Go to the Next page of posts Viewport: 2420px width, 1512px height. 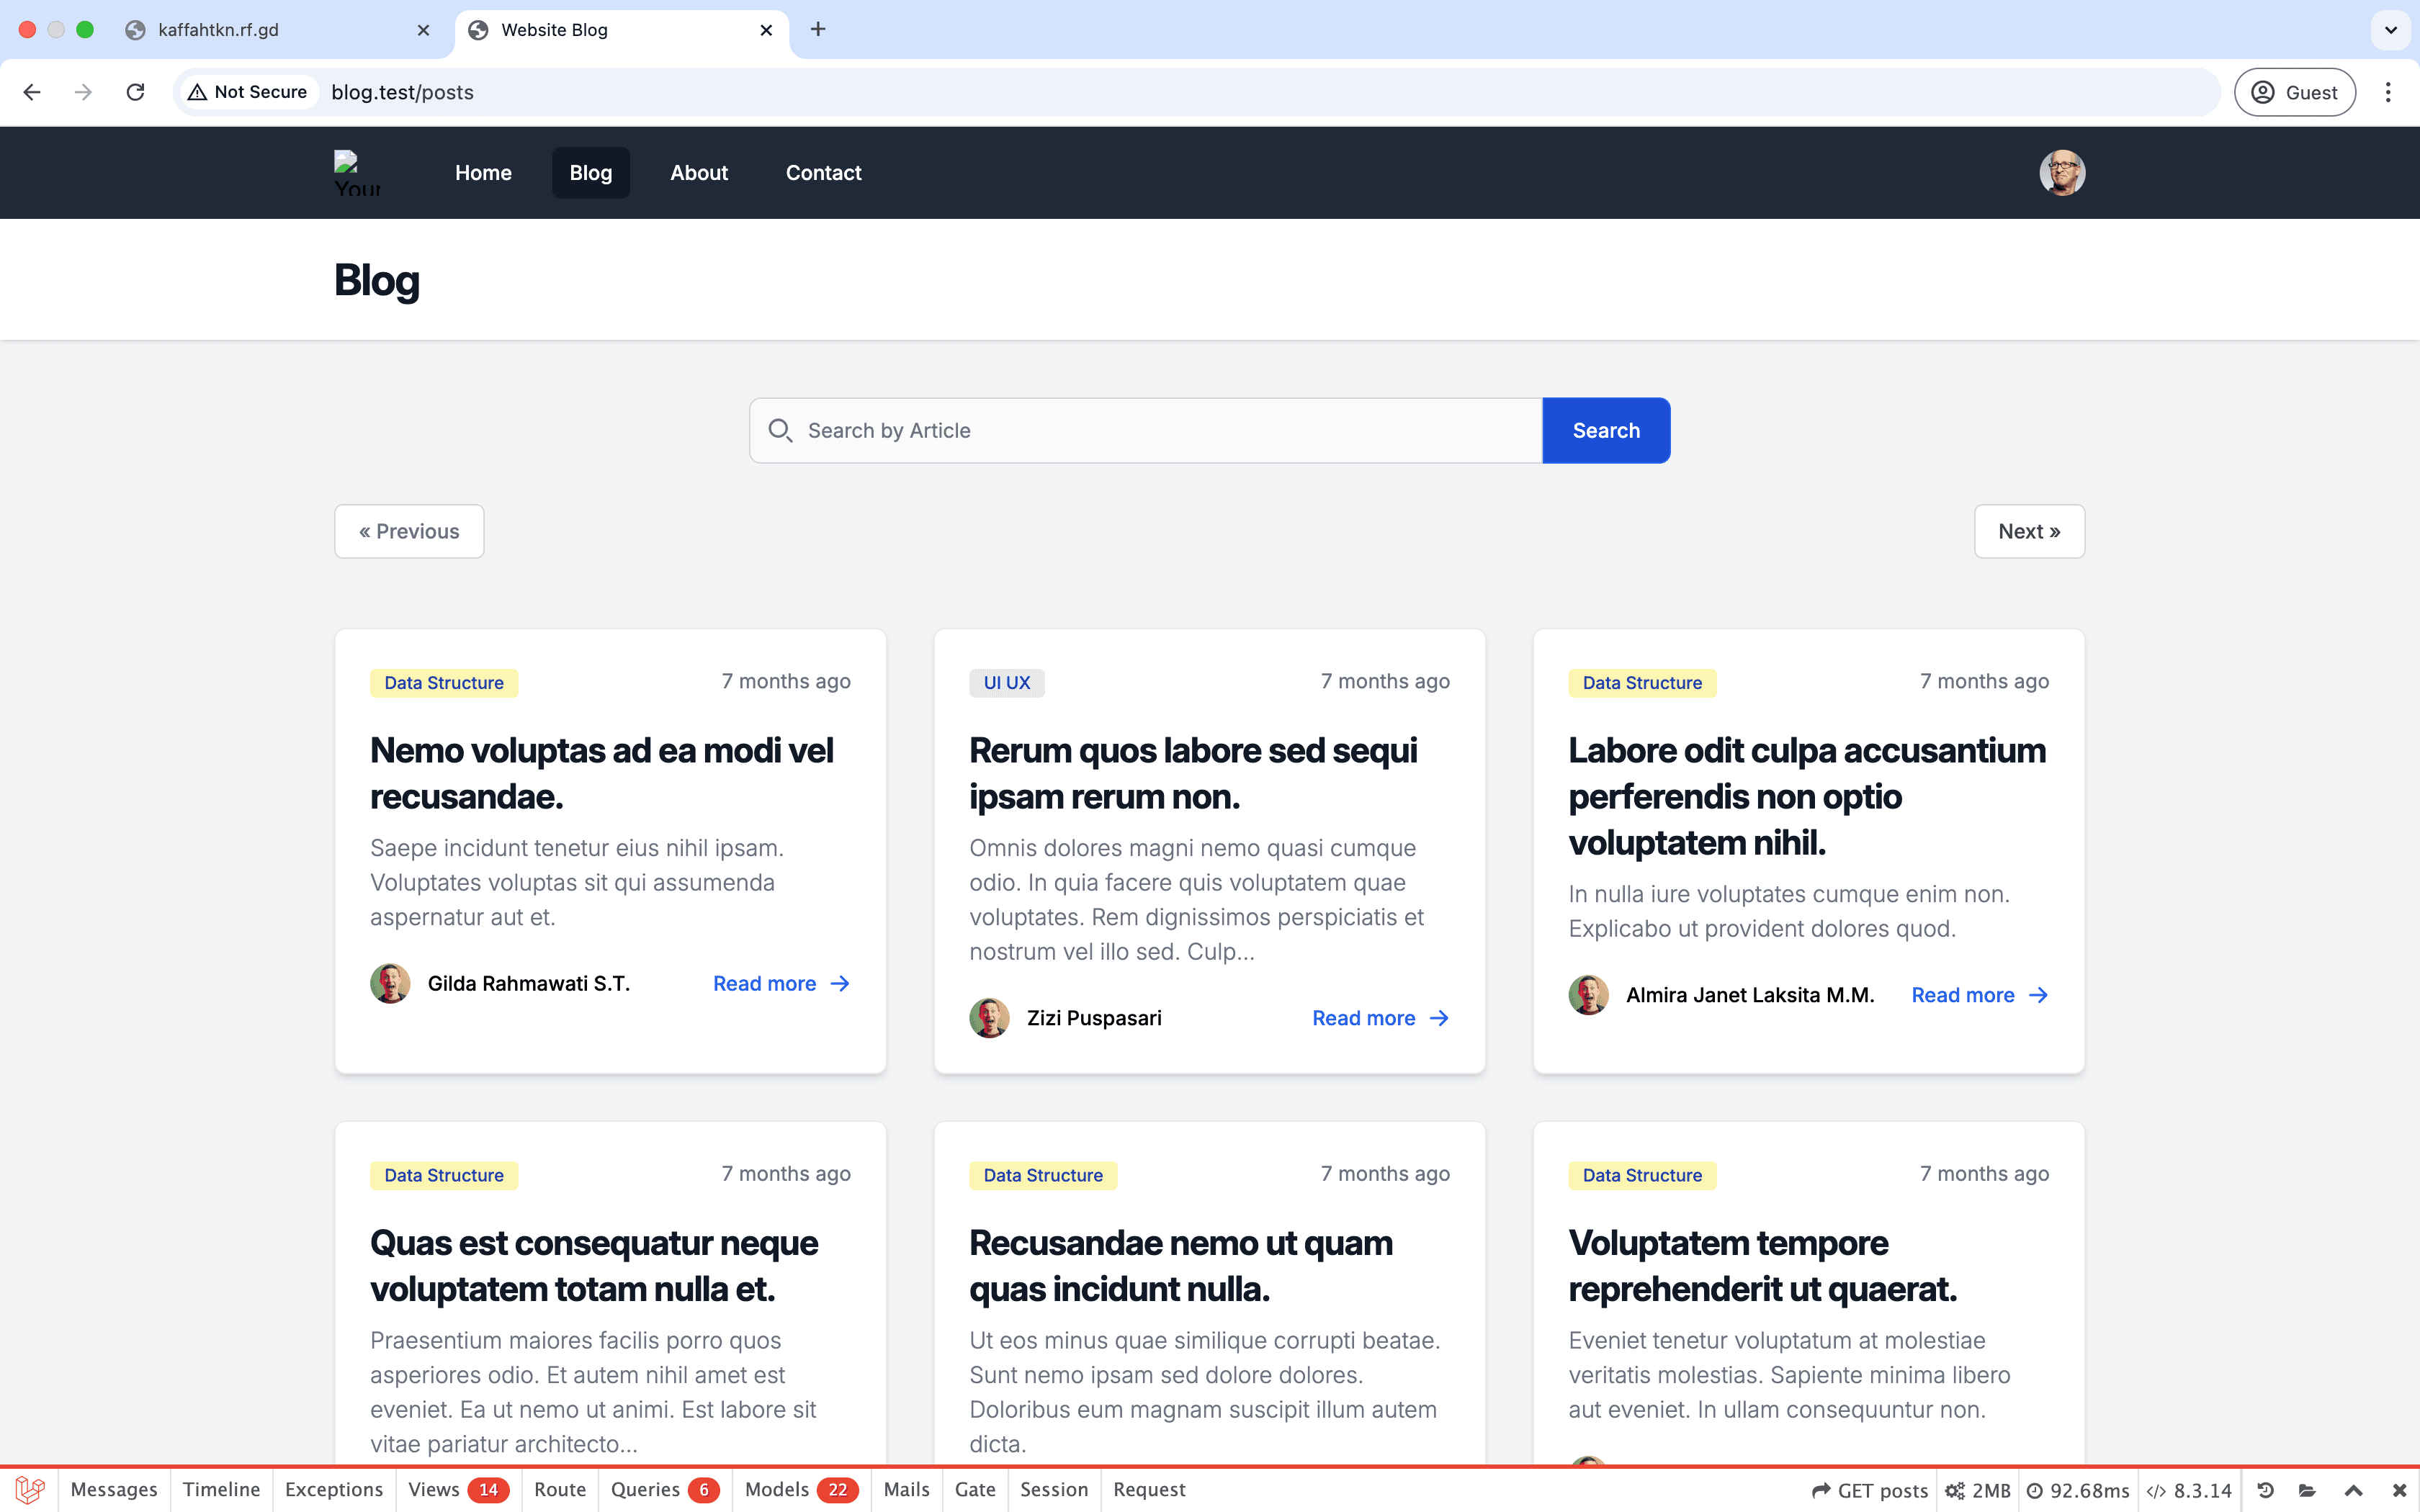click(2028, 532)
